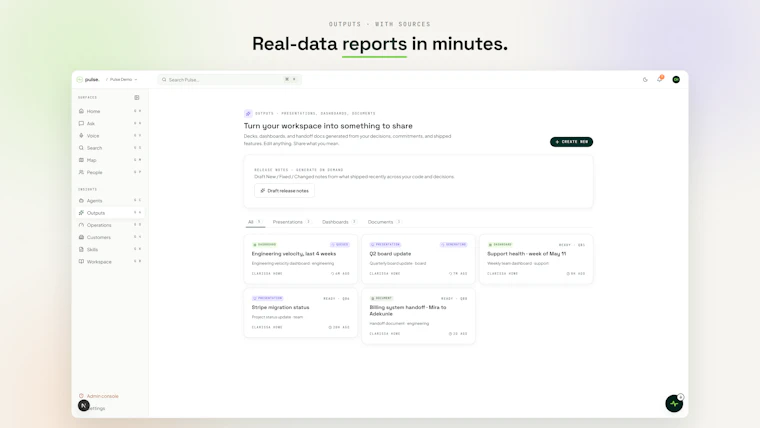This screenshot has width=760, height=428.
Task: Click the round N badge bottom-left
Action: [84, 405]
